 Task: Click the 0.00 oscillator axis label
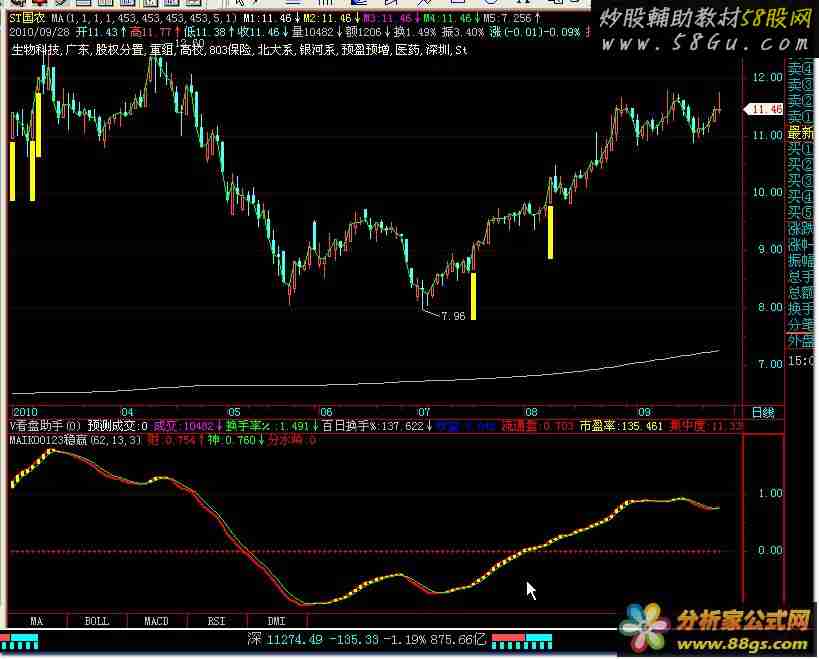[x=770, y=550]
